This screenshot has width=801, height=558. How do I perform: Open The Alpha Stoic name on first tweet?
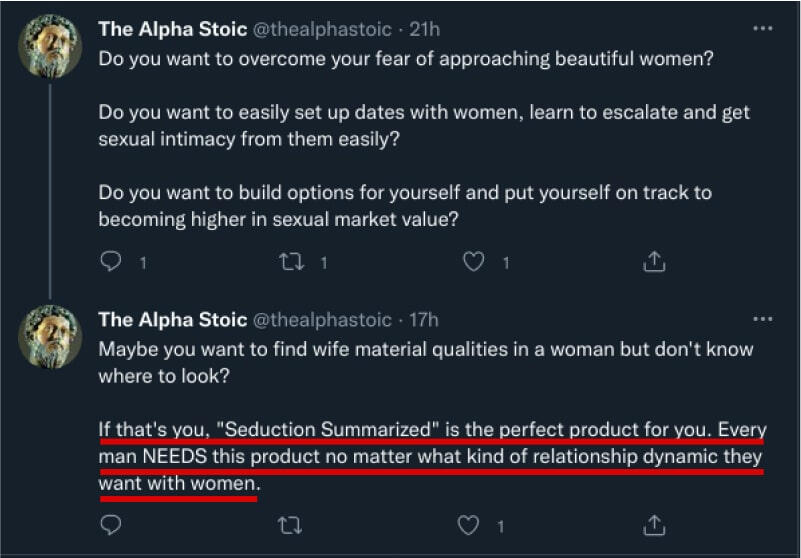click(x=172, y=30)
